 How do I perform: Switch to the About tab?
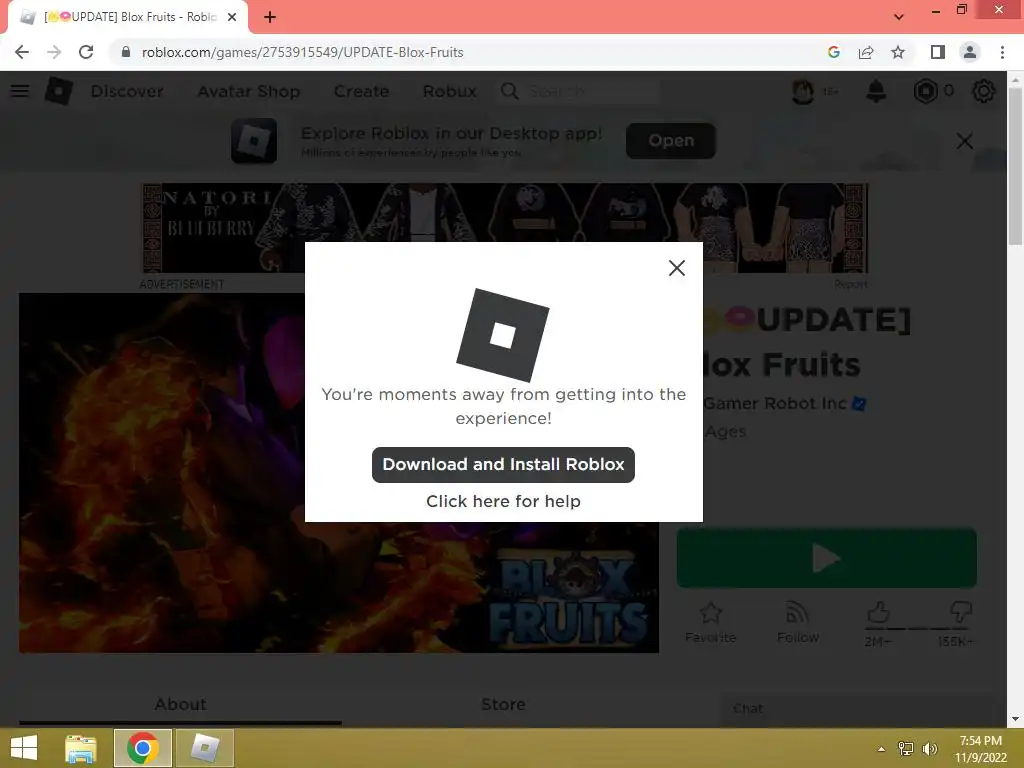click(x=180, y=704)
